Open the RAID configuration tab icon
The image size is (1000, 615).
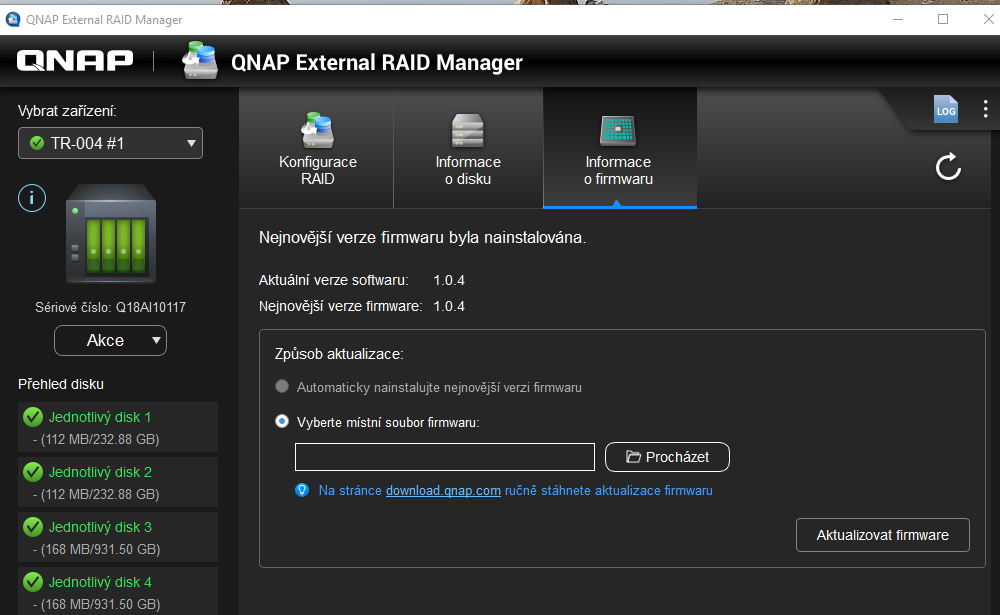click(317, 131)
